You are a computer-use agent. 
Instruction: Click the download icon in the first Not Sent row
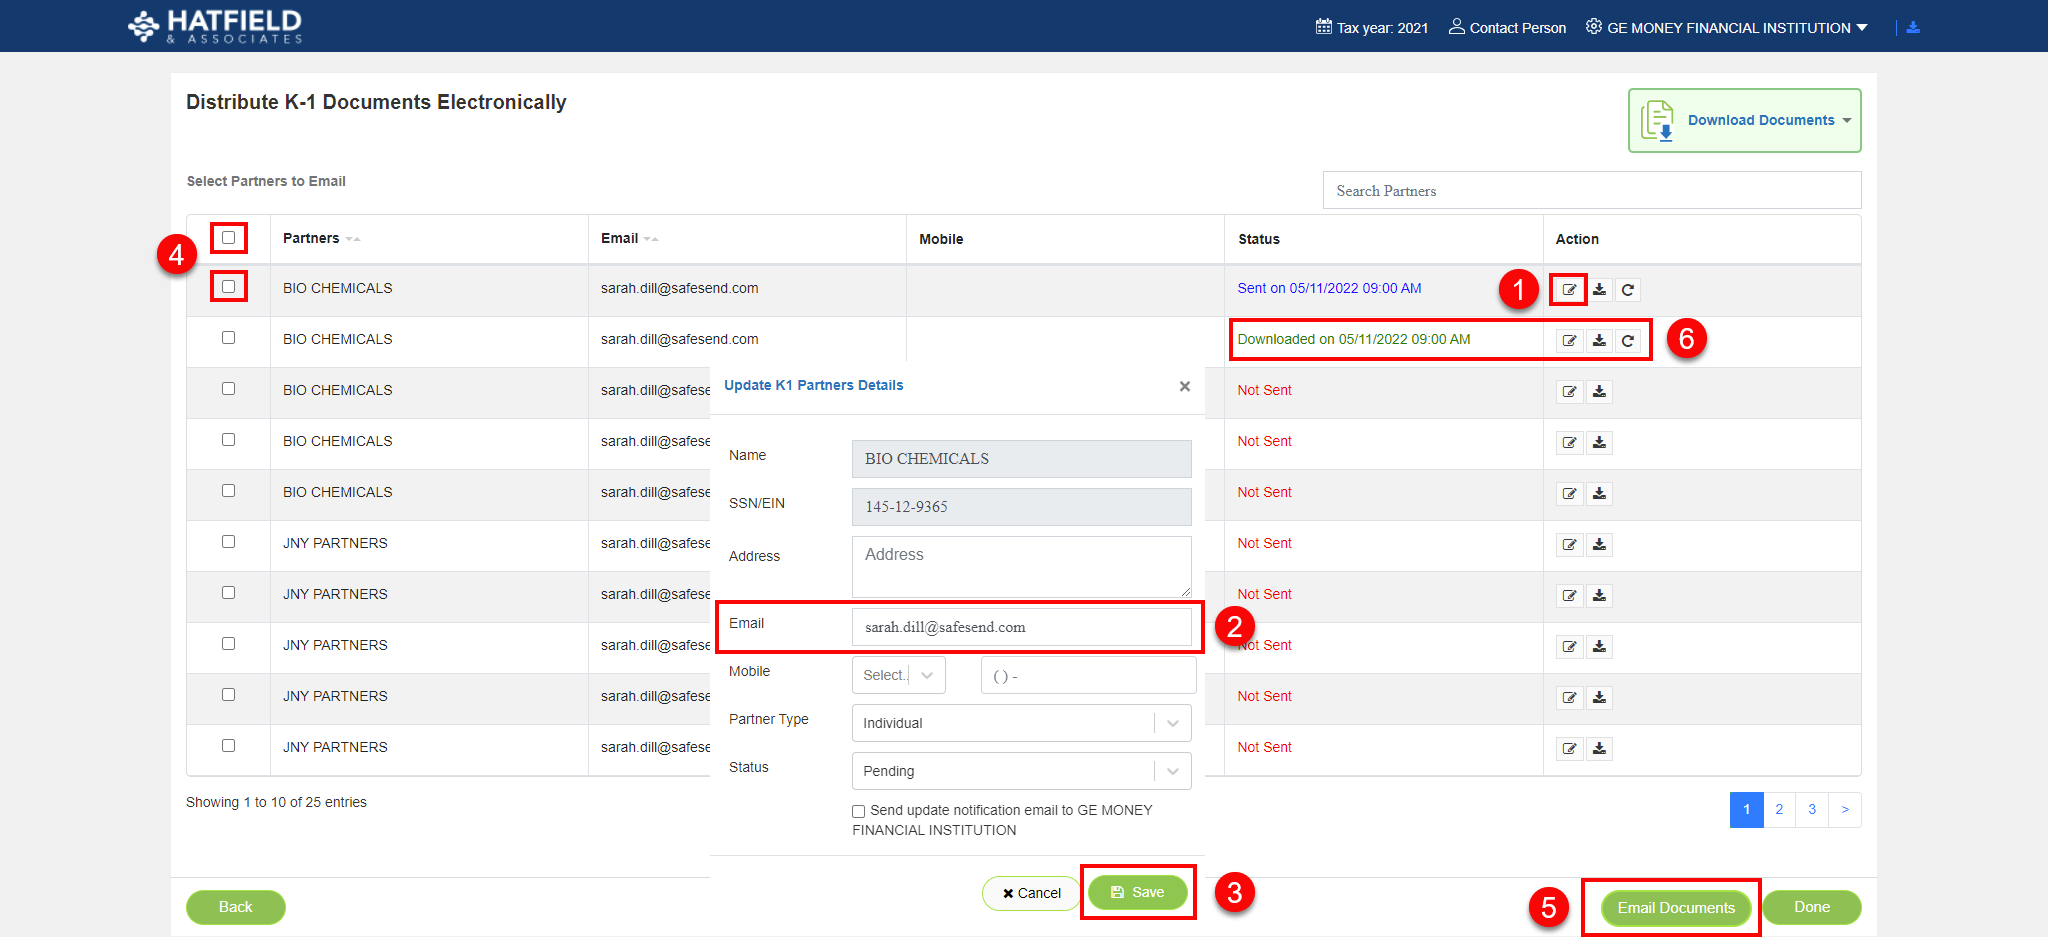1599,392
